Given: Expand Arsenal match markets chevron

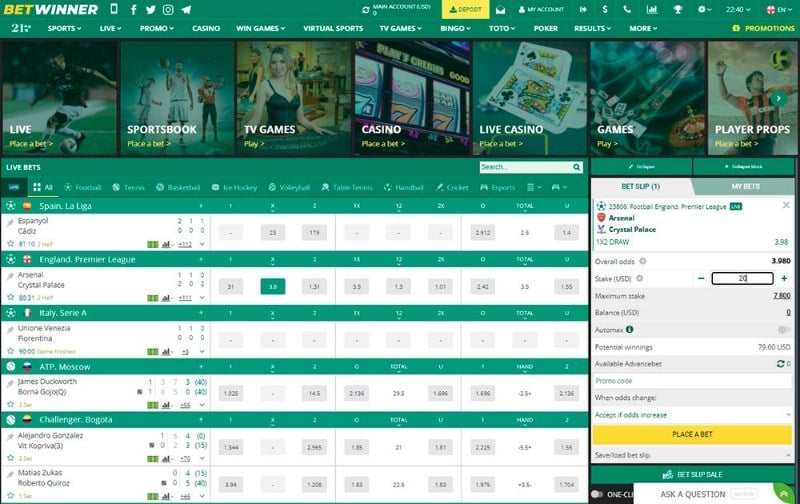Looking at the screenshot, I should pos(202,297).
